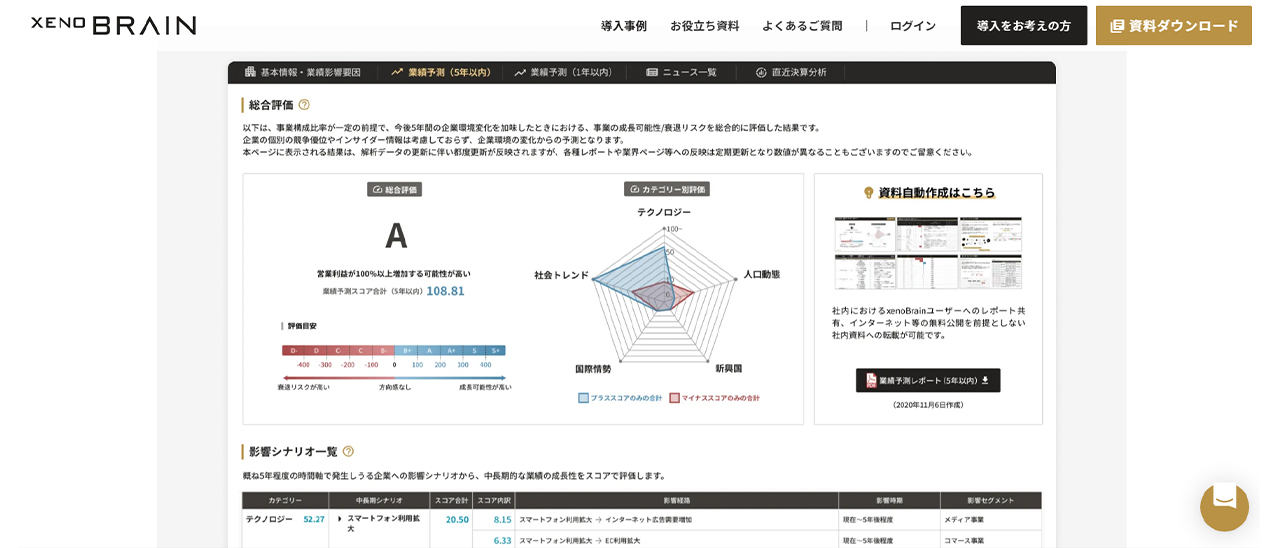Click the xenoBRAIN logo
This screenshot has width=1280, height=548.
(x=113, y=25)
